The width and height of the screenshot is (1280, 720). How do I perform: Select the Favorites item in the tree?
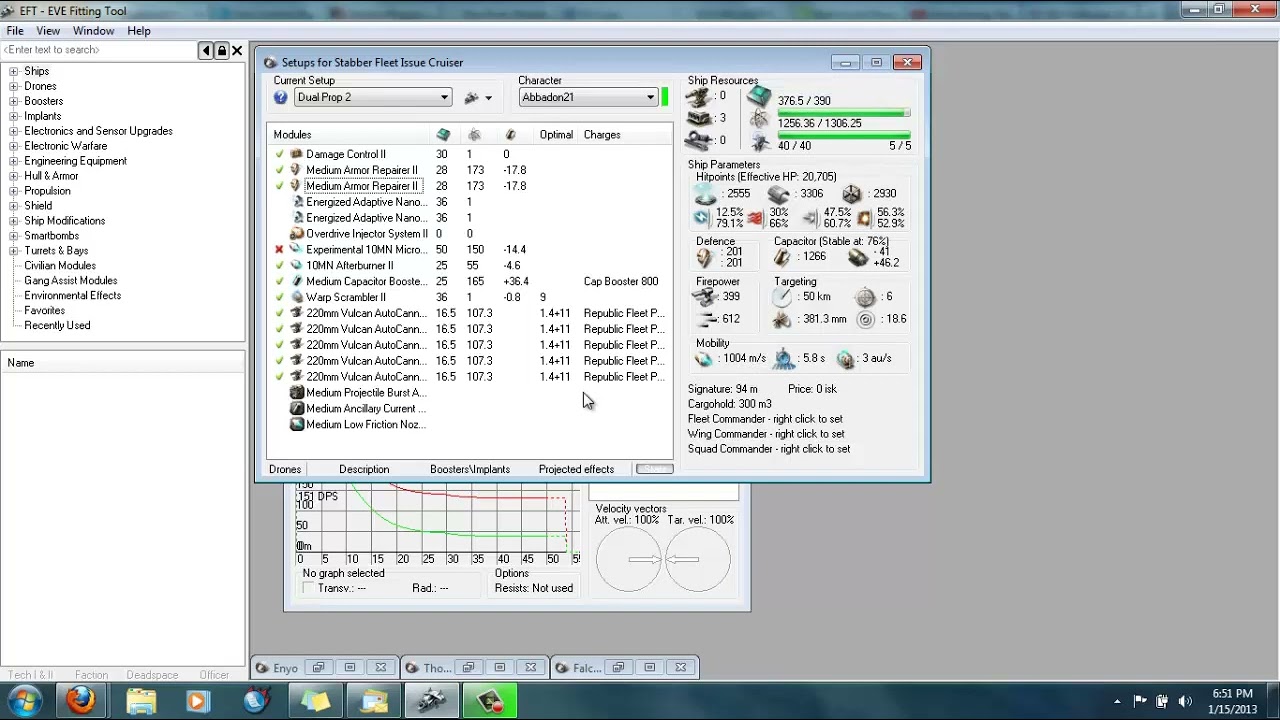pos(45,311)
